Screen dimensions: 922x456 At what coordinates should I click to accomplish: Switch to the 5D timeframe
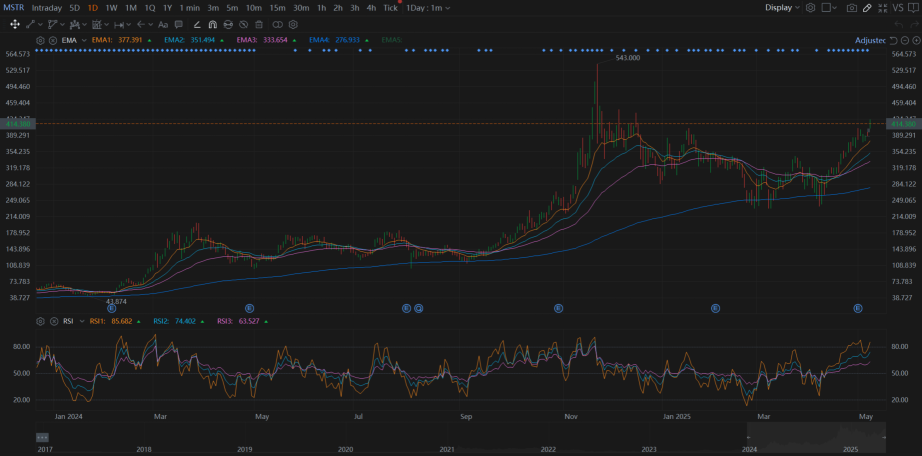pyautogui.click(x=75, y=8)
